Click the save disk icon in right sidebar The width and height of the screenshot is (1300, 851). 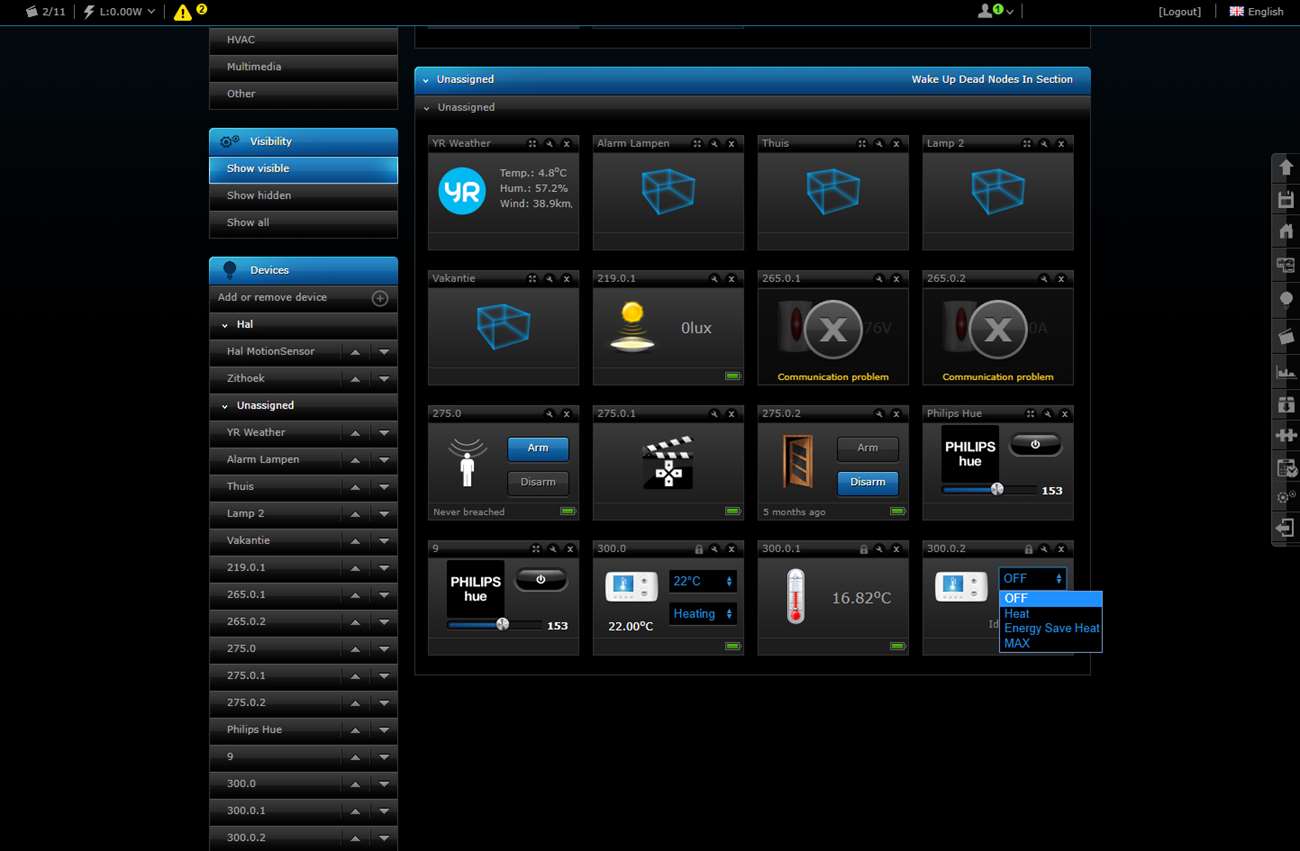pyautogui.click(x=1286, y=200)
